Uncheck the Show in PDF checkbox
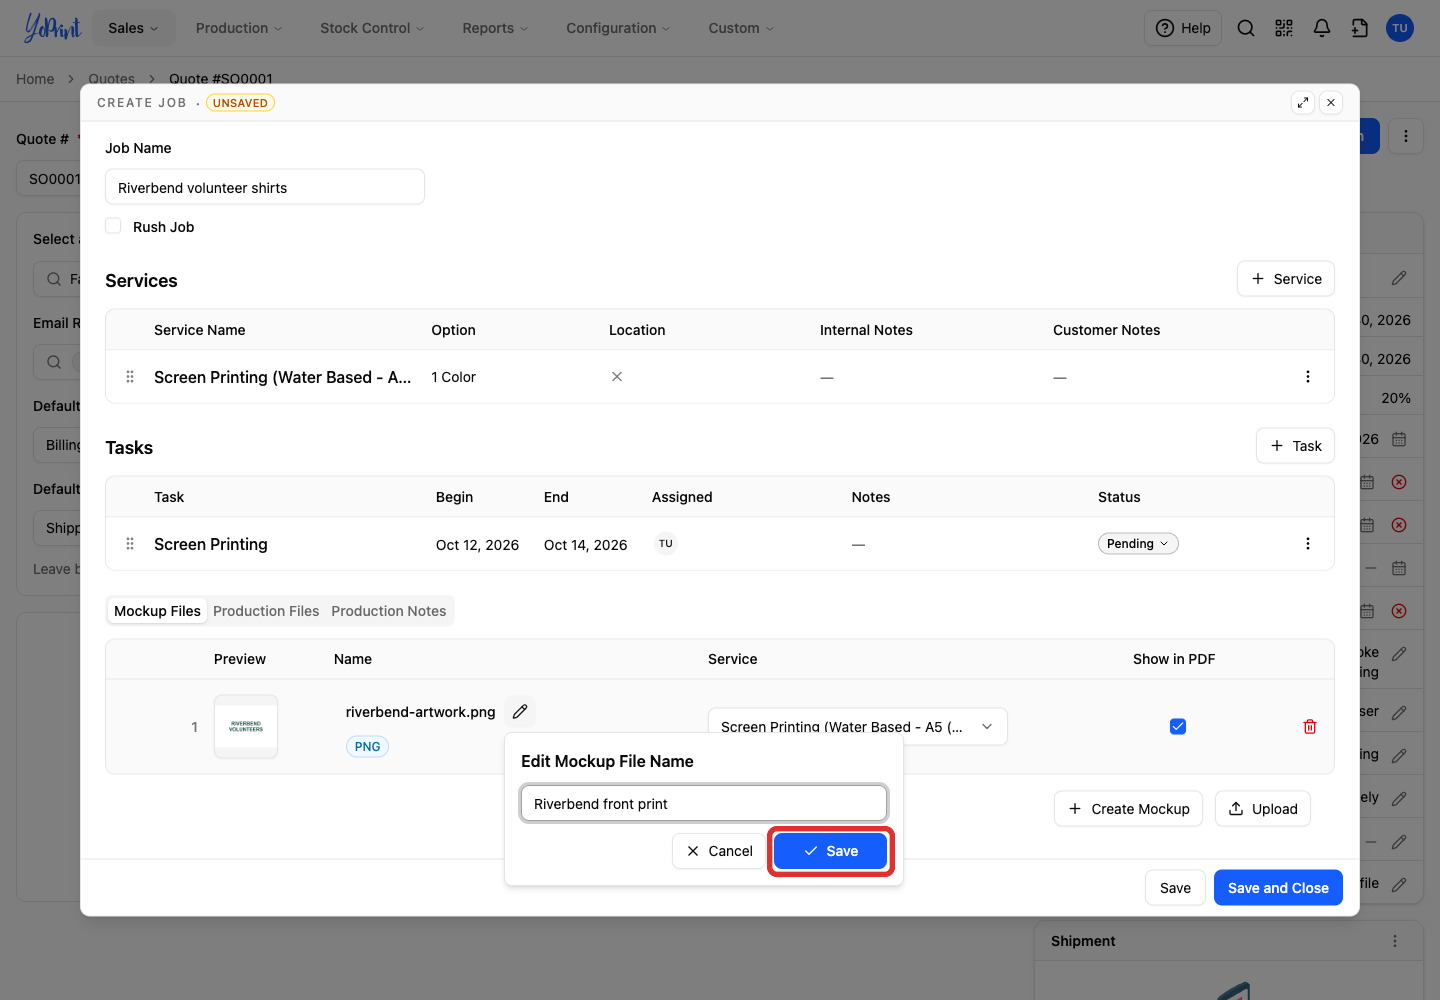The height and width of the screenshot is (1000, 1440). 1178,727
